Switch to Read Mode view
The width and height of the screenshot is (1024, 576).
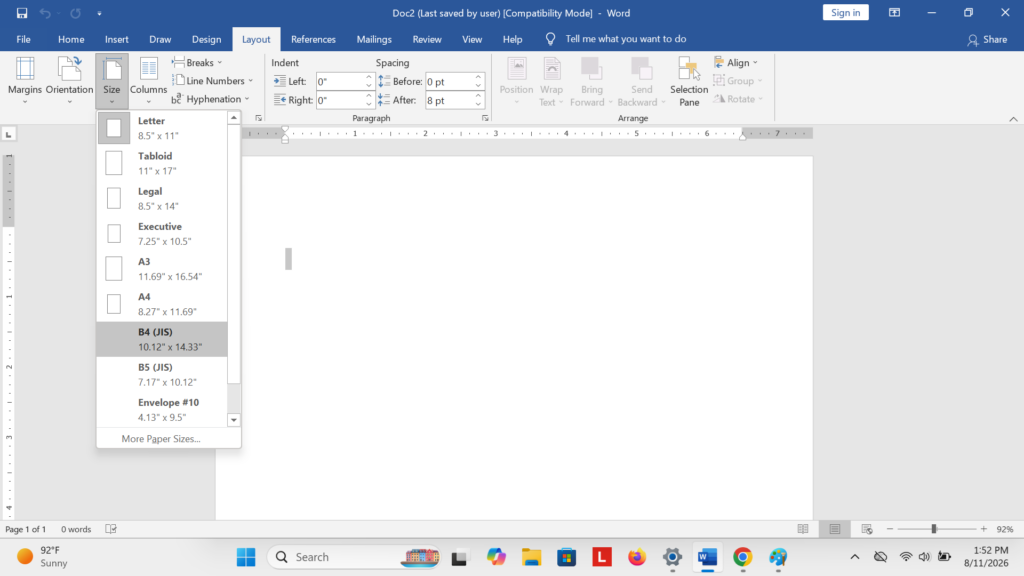[x=803, y=529]
